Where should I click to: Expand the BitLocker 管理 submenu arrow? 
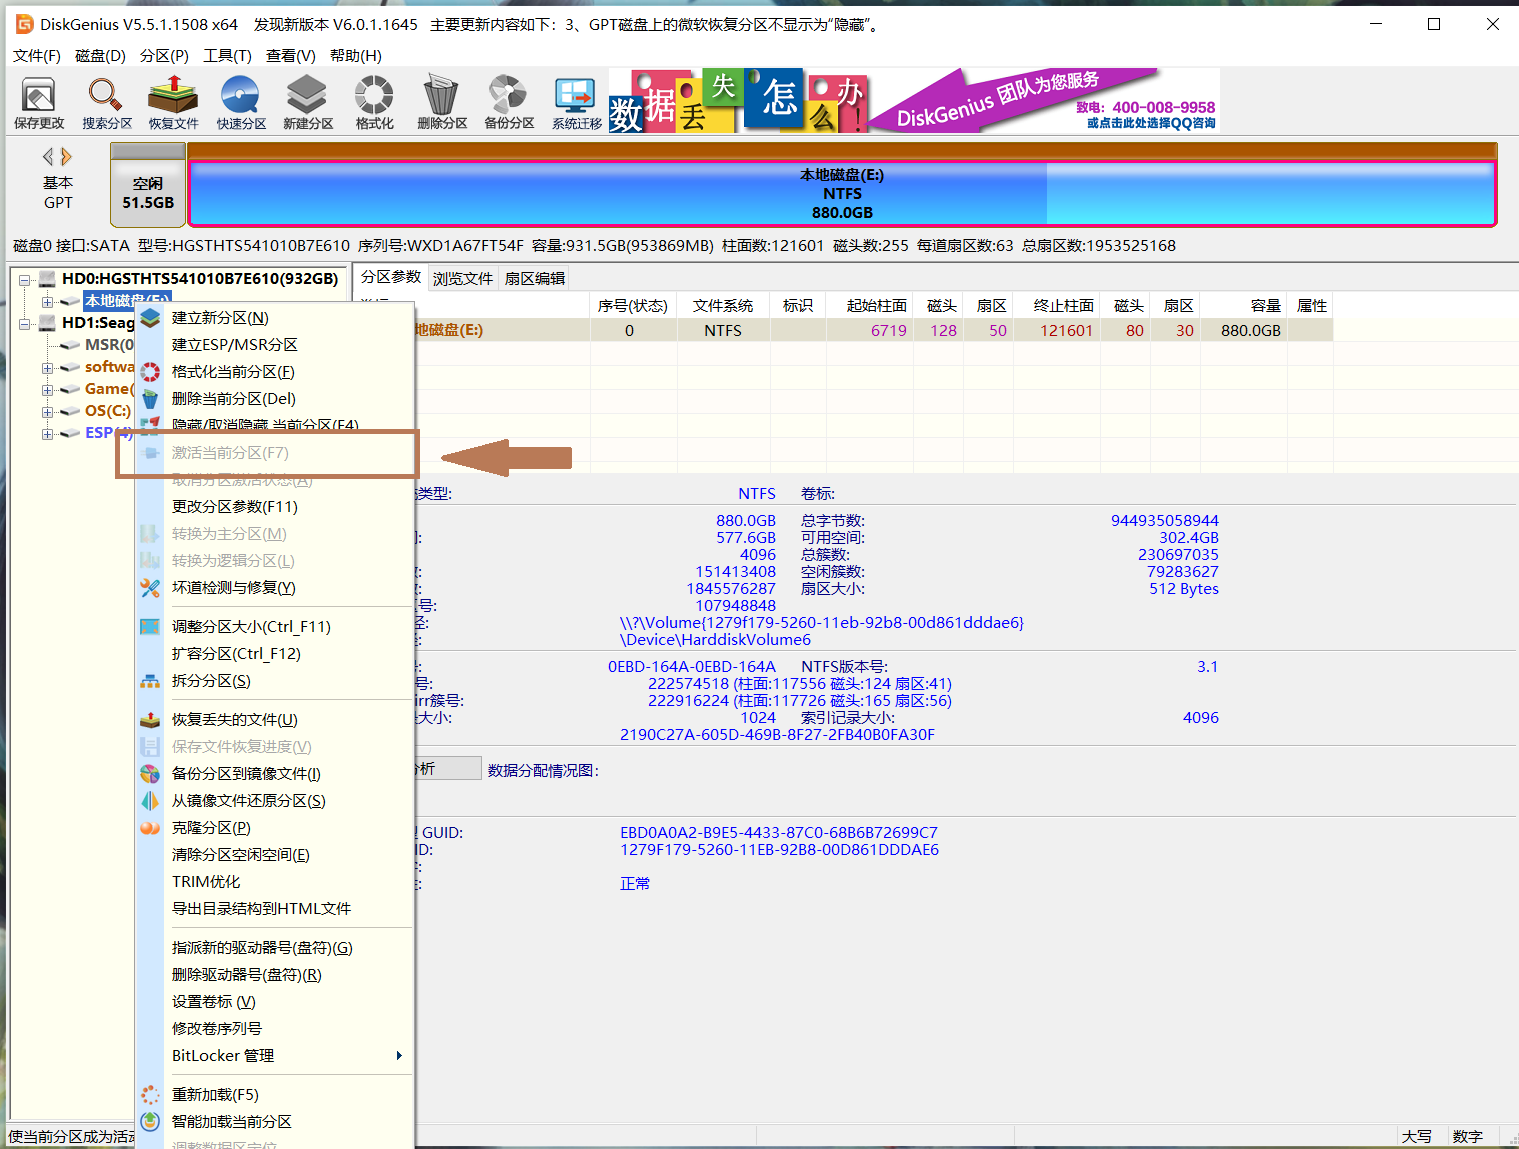click(x=398, y=1056)
